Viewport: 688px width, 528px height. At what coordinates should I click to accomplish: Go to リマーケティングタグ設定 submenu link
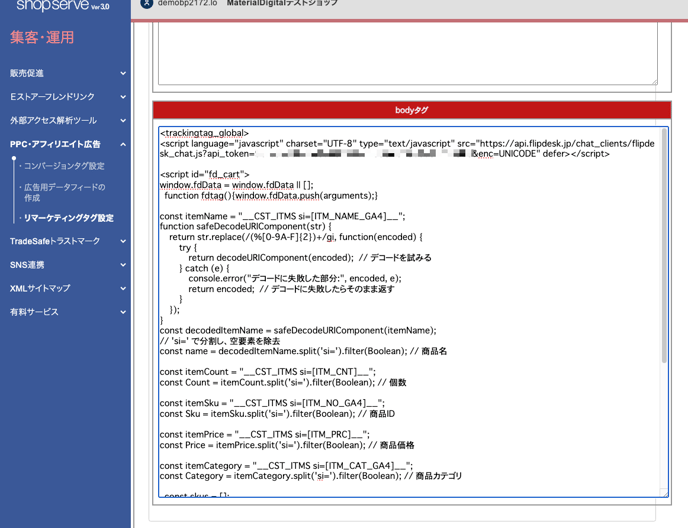coord(68,218)
